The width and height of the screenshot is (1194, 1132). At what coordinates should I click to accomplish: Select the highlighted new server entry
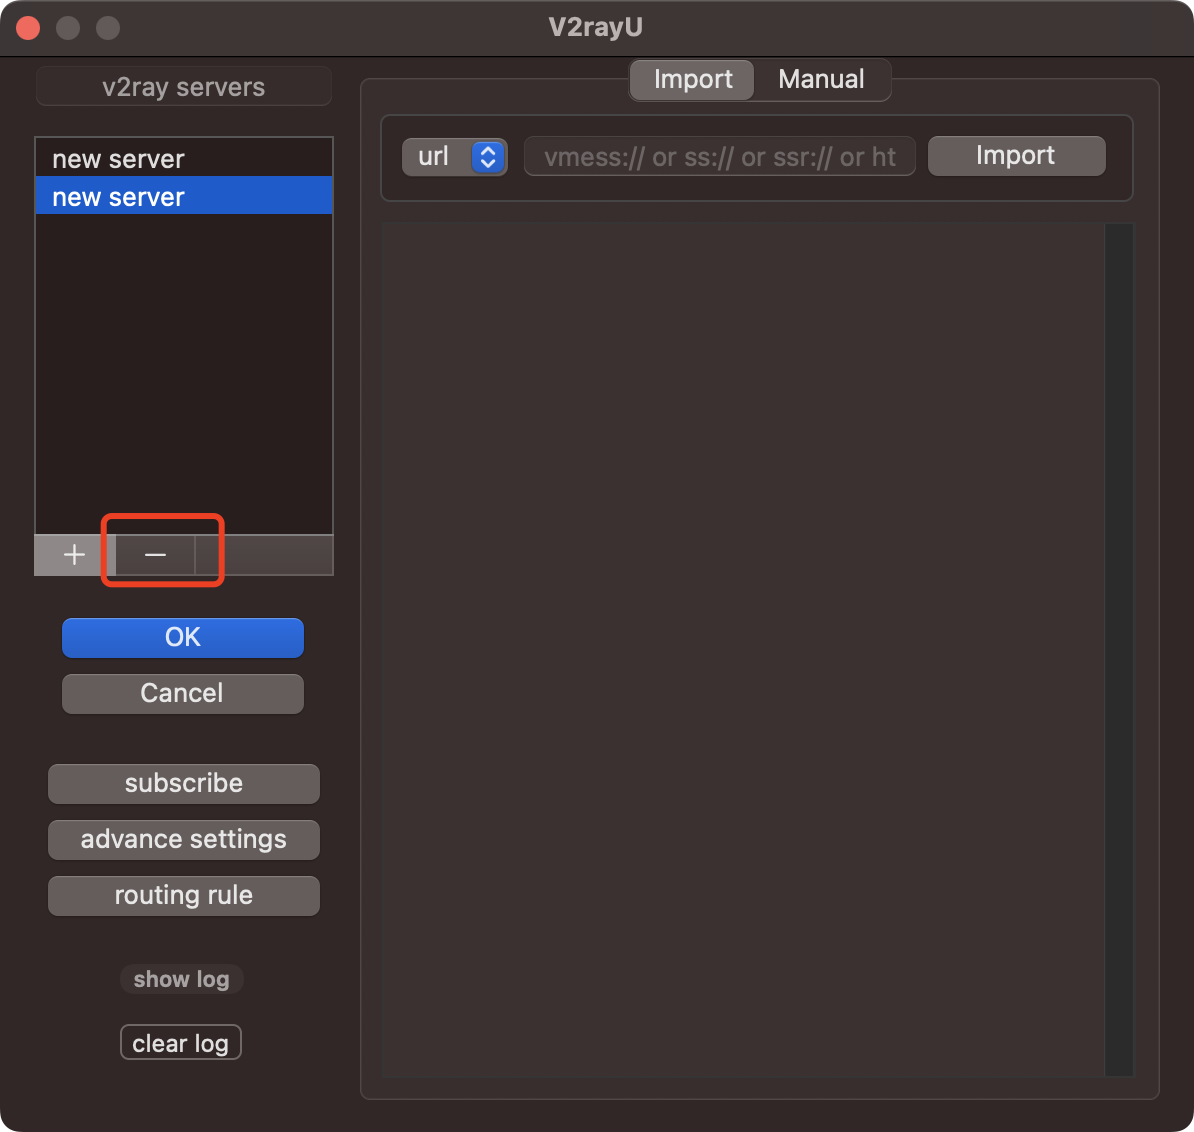[x=184, y=196]
